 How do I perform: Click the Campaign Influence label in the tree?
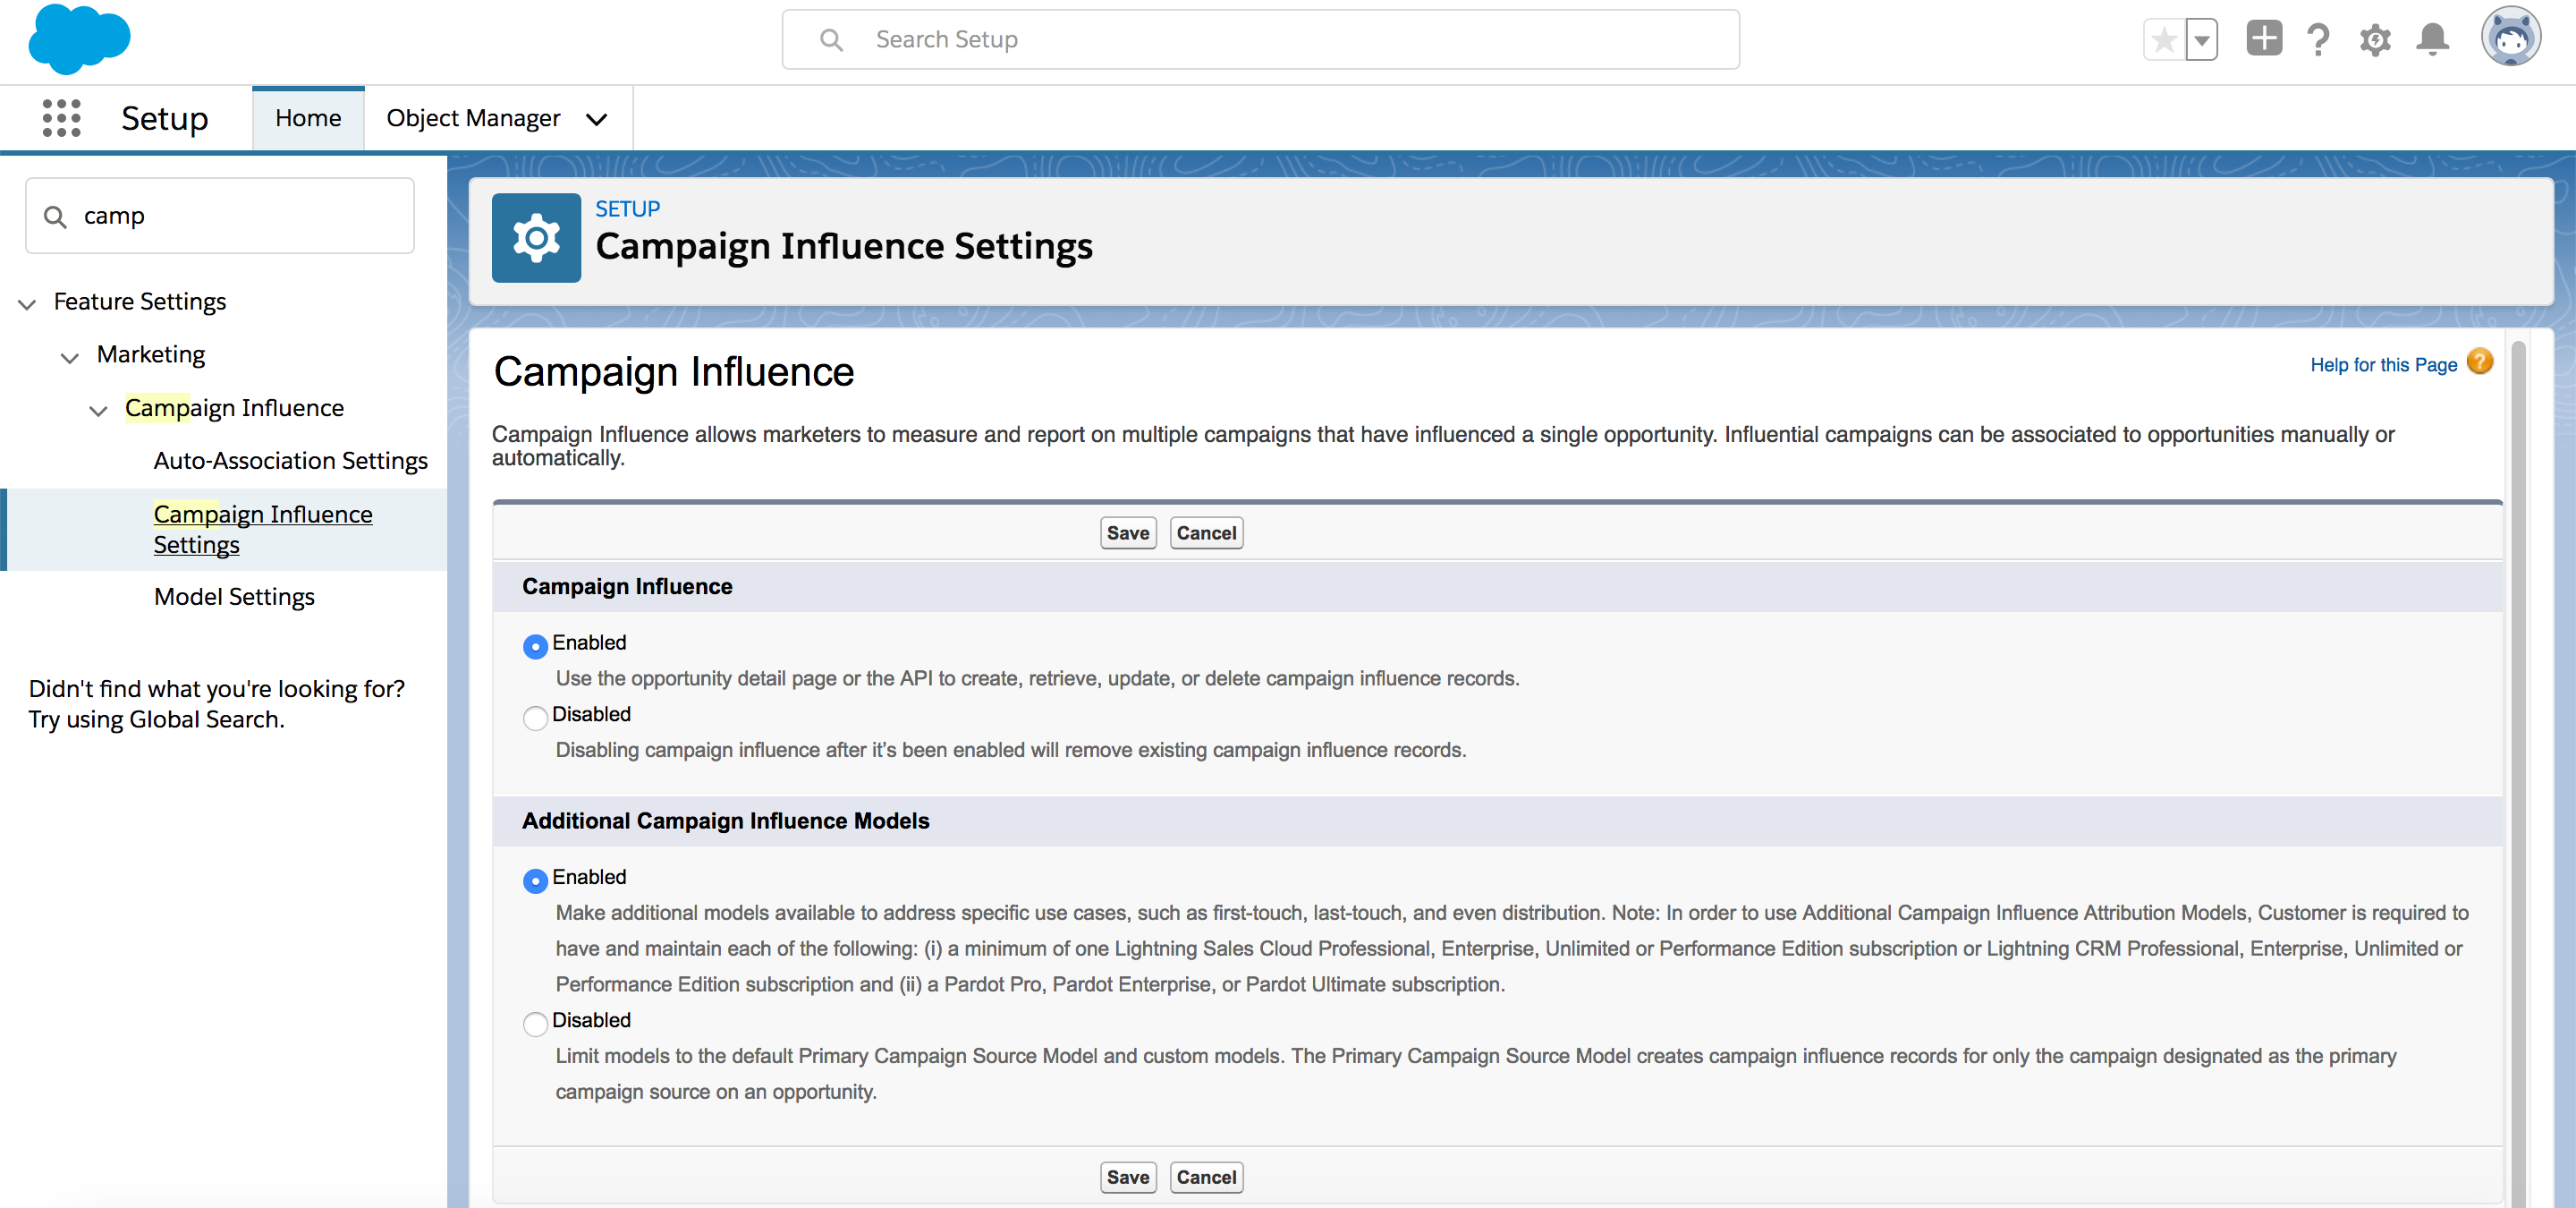point(234,408)
